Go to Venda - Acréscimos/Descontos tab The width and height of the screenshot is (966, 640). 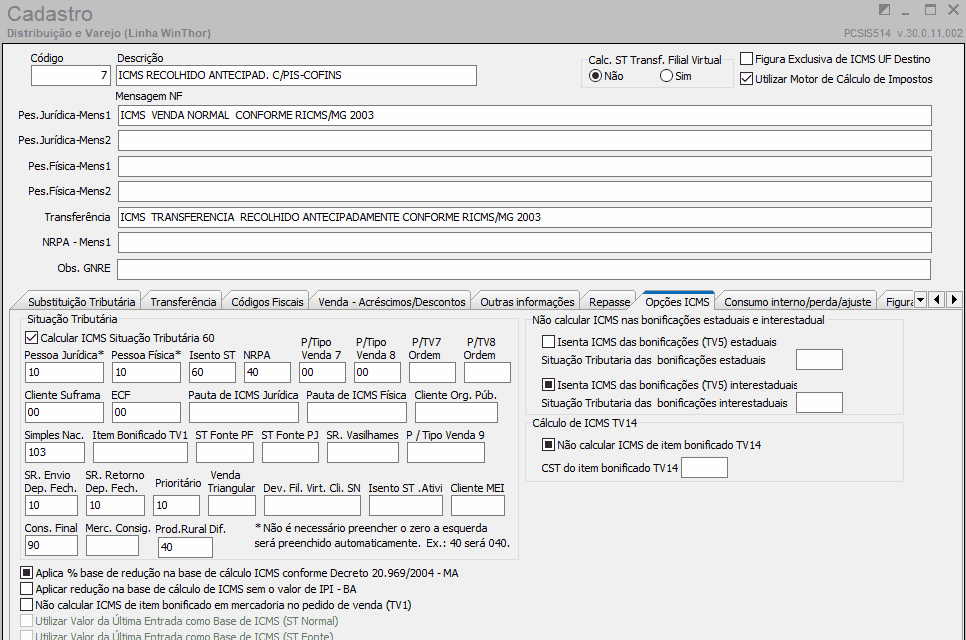click(x=392, y=302)
